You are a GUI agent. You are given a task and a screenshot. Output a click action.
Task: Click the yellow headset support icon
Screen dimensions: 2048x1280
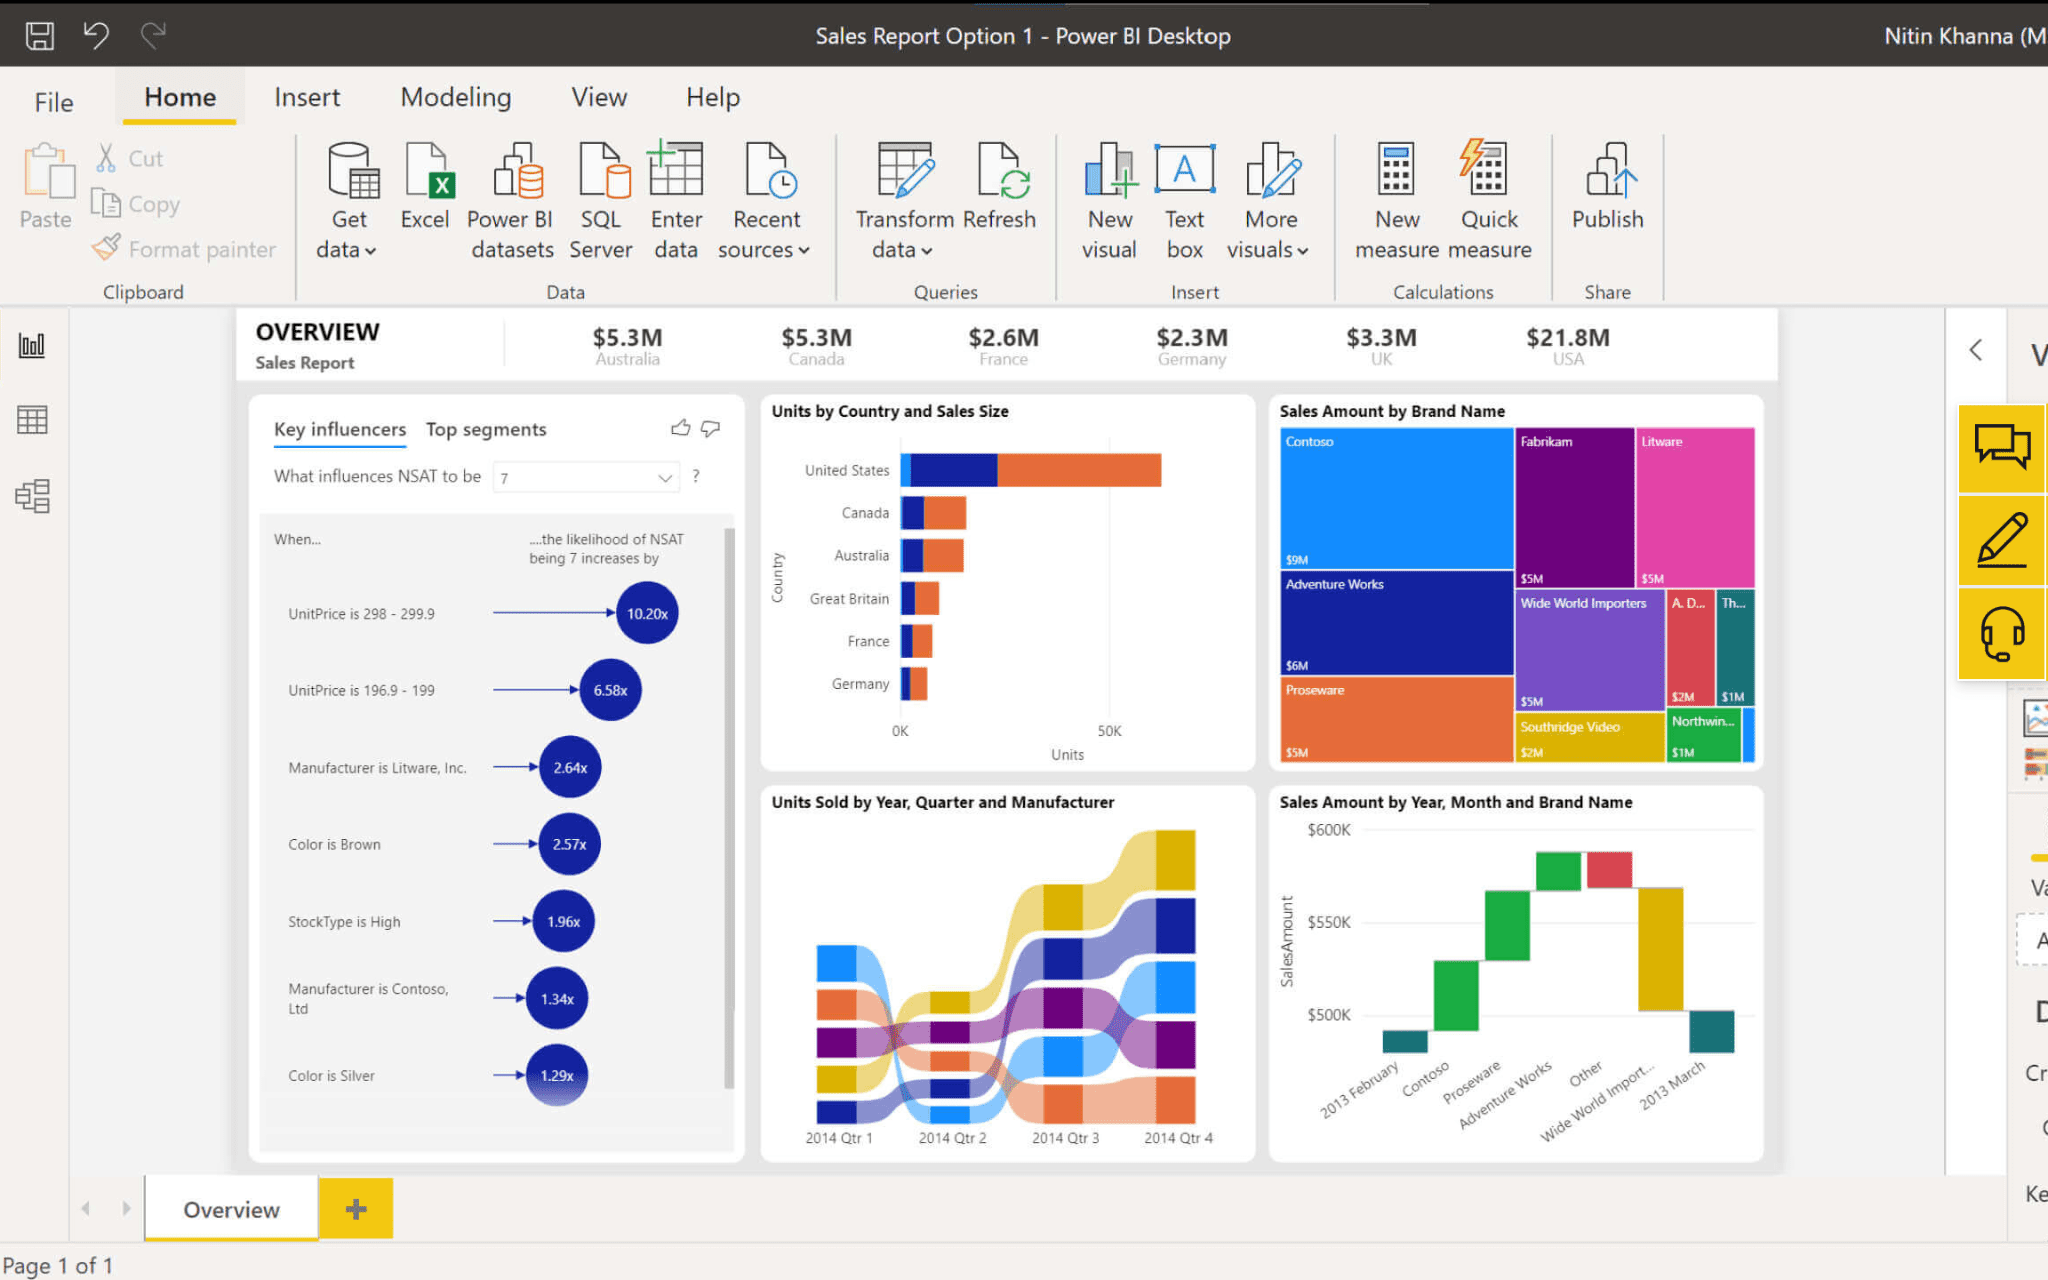pyautogui.click(x=2000, y=632)
